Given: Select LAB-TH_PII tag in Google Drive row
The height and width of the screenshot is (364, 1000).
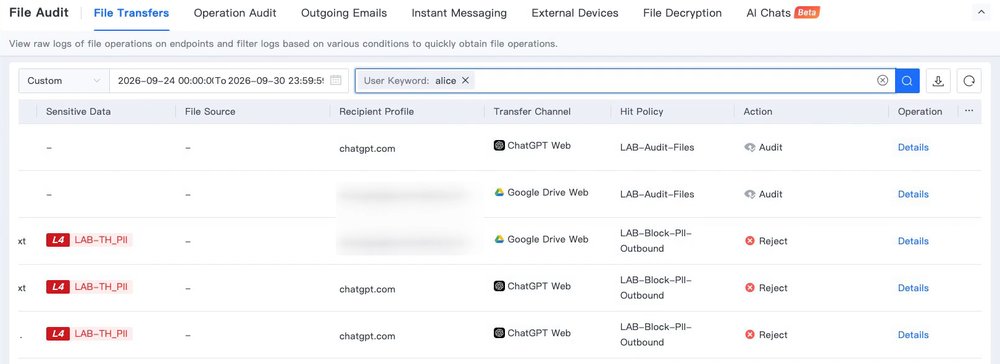Looking at the screenshot, I should (101, 240).
